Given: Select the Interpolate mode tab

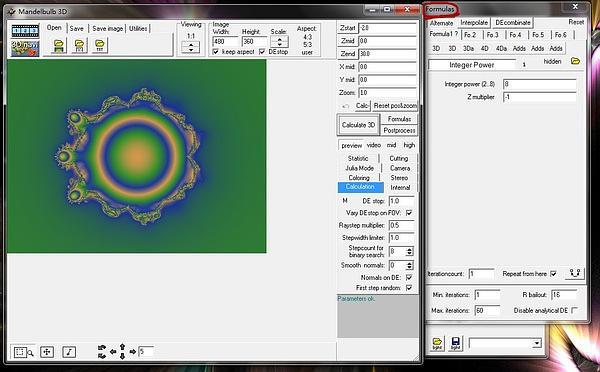Looking at the screenshot, I should [474, 23].
